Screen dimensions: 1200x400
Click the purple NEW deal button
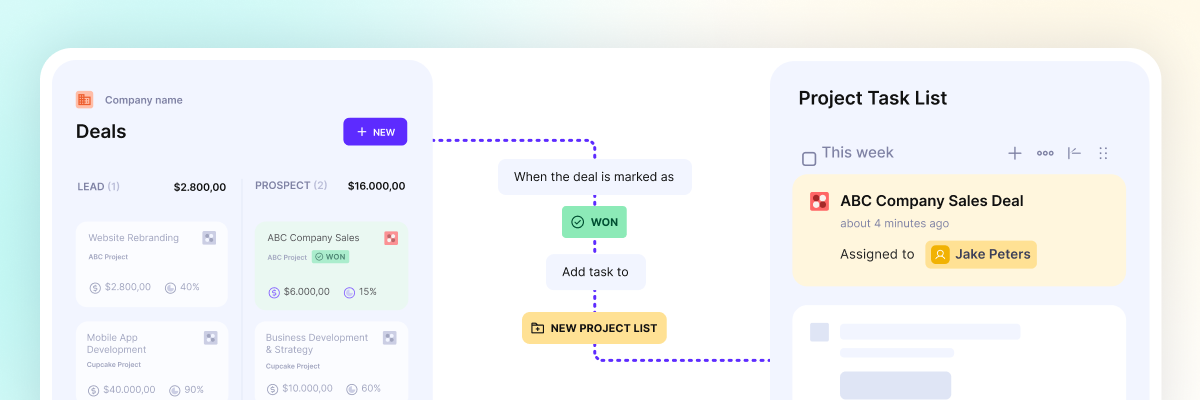tap(375, 132)
